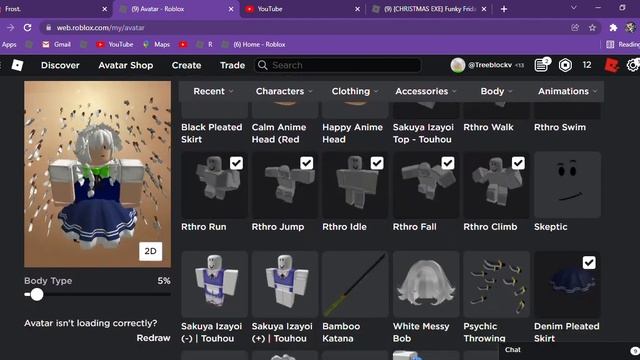The width and height of the screenshot is (640, 360).
Task: Click Redraw avatar link
Action: [x=153, y=338]
